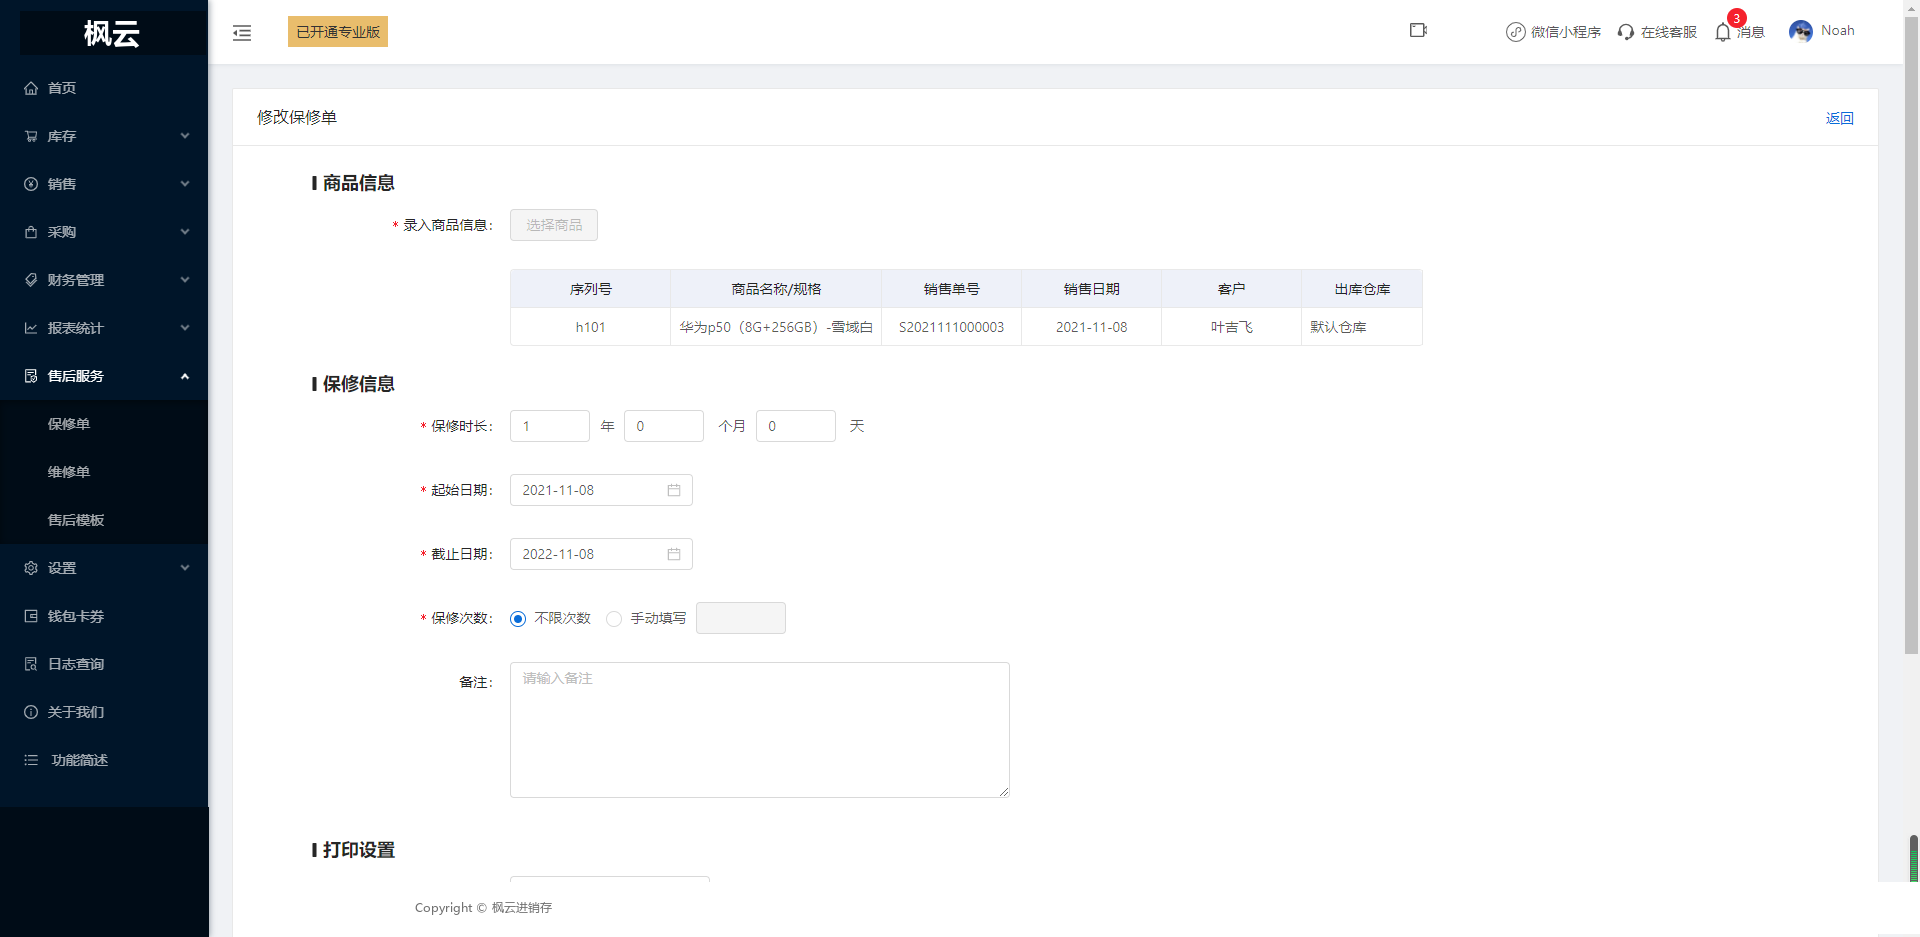The height and width of the screenshot is (937, 1920).
Task: Expand the 设置 menu chevron
Action: pyautogui.click(x=185, y=568)
